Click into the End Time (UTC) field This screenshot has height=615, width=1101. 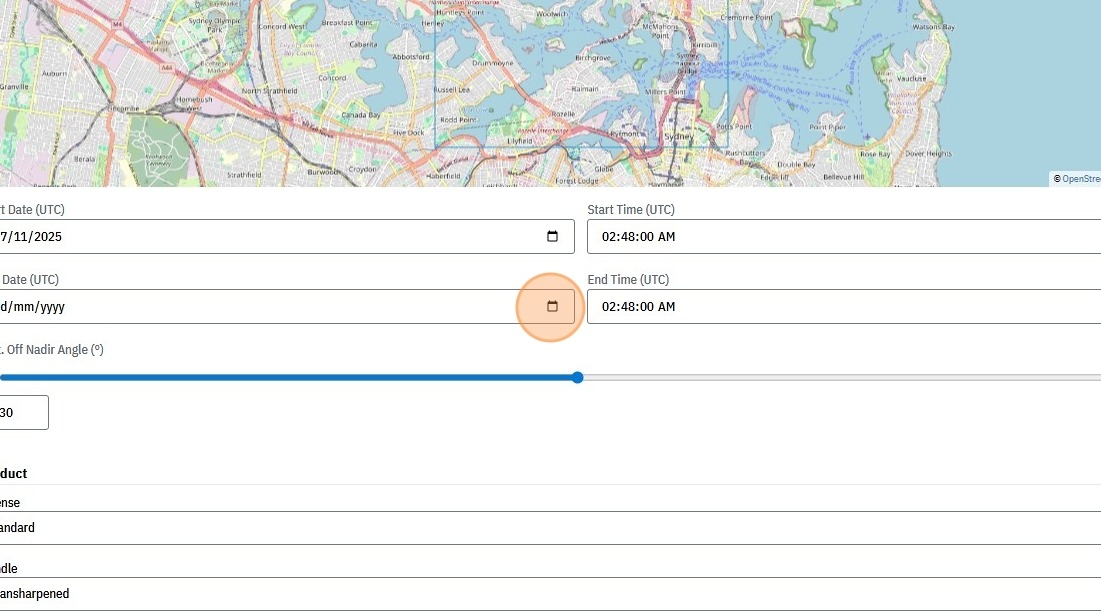(x=840, y=307)
